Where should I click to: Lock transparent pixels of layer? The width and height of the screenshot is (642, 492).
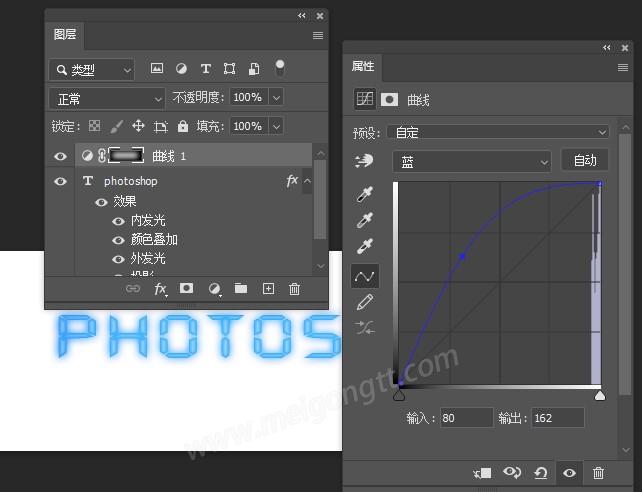(94, 126)
